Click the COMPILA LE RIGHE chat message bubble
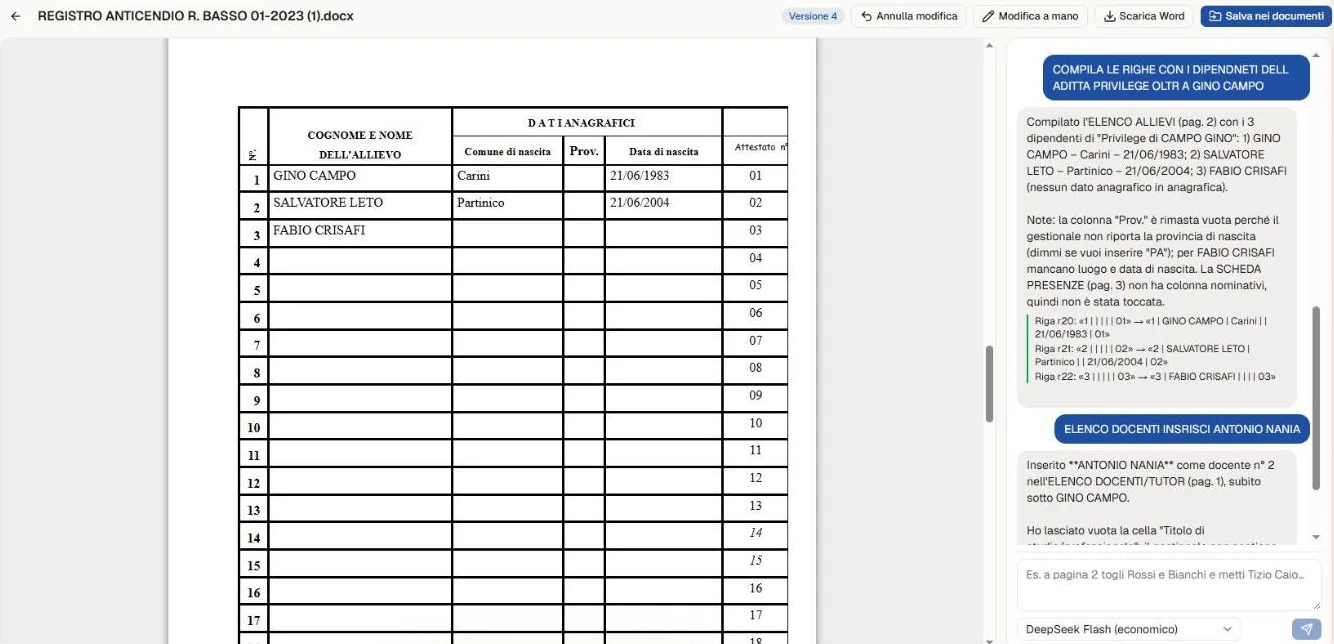The width and height of the screenshot is (1334, 644). 1175,78
